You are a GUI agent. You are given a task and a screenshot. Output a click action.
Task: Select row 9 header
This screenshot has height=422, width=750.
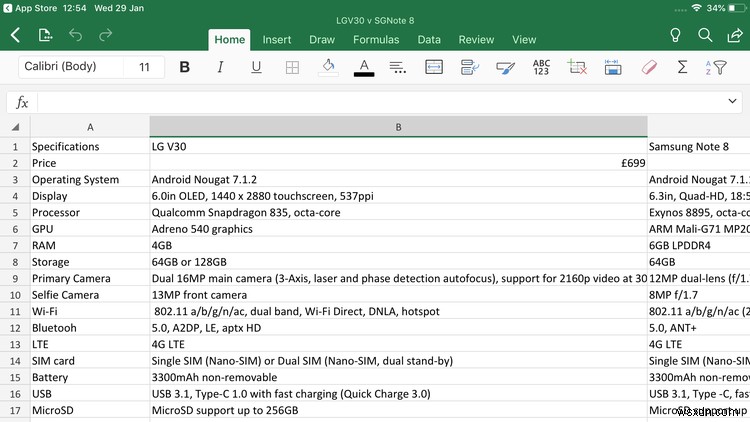pyautogui.click(x=15, y=278)
